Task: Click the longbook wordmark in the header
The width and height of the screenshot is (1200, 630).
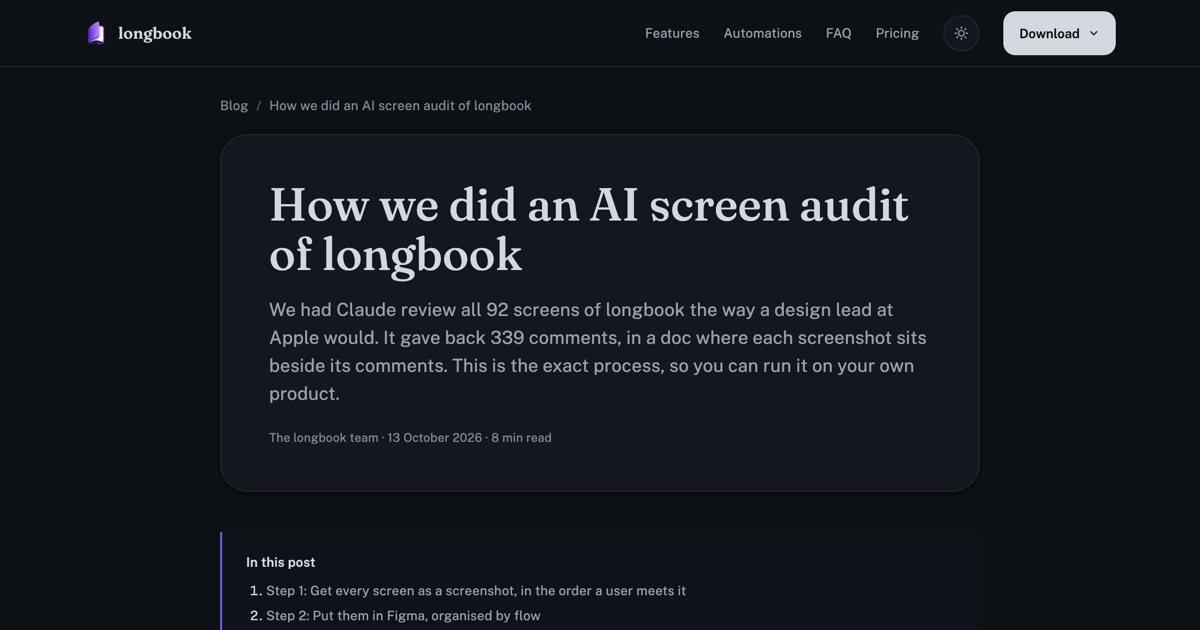Action: click(155, 33)
